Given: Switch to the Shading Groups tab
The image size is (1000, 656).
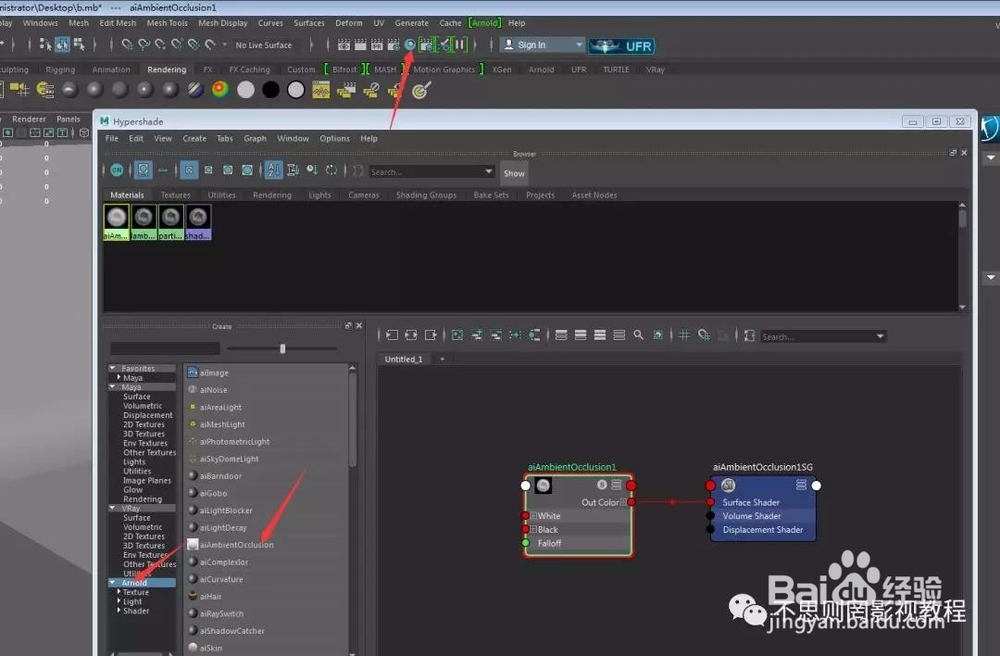Looking at the screenshot, I should point(426,195).
